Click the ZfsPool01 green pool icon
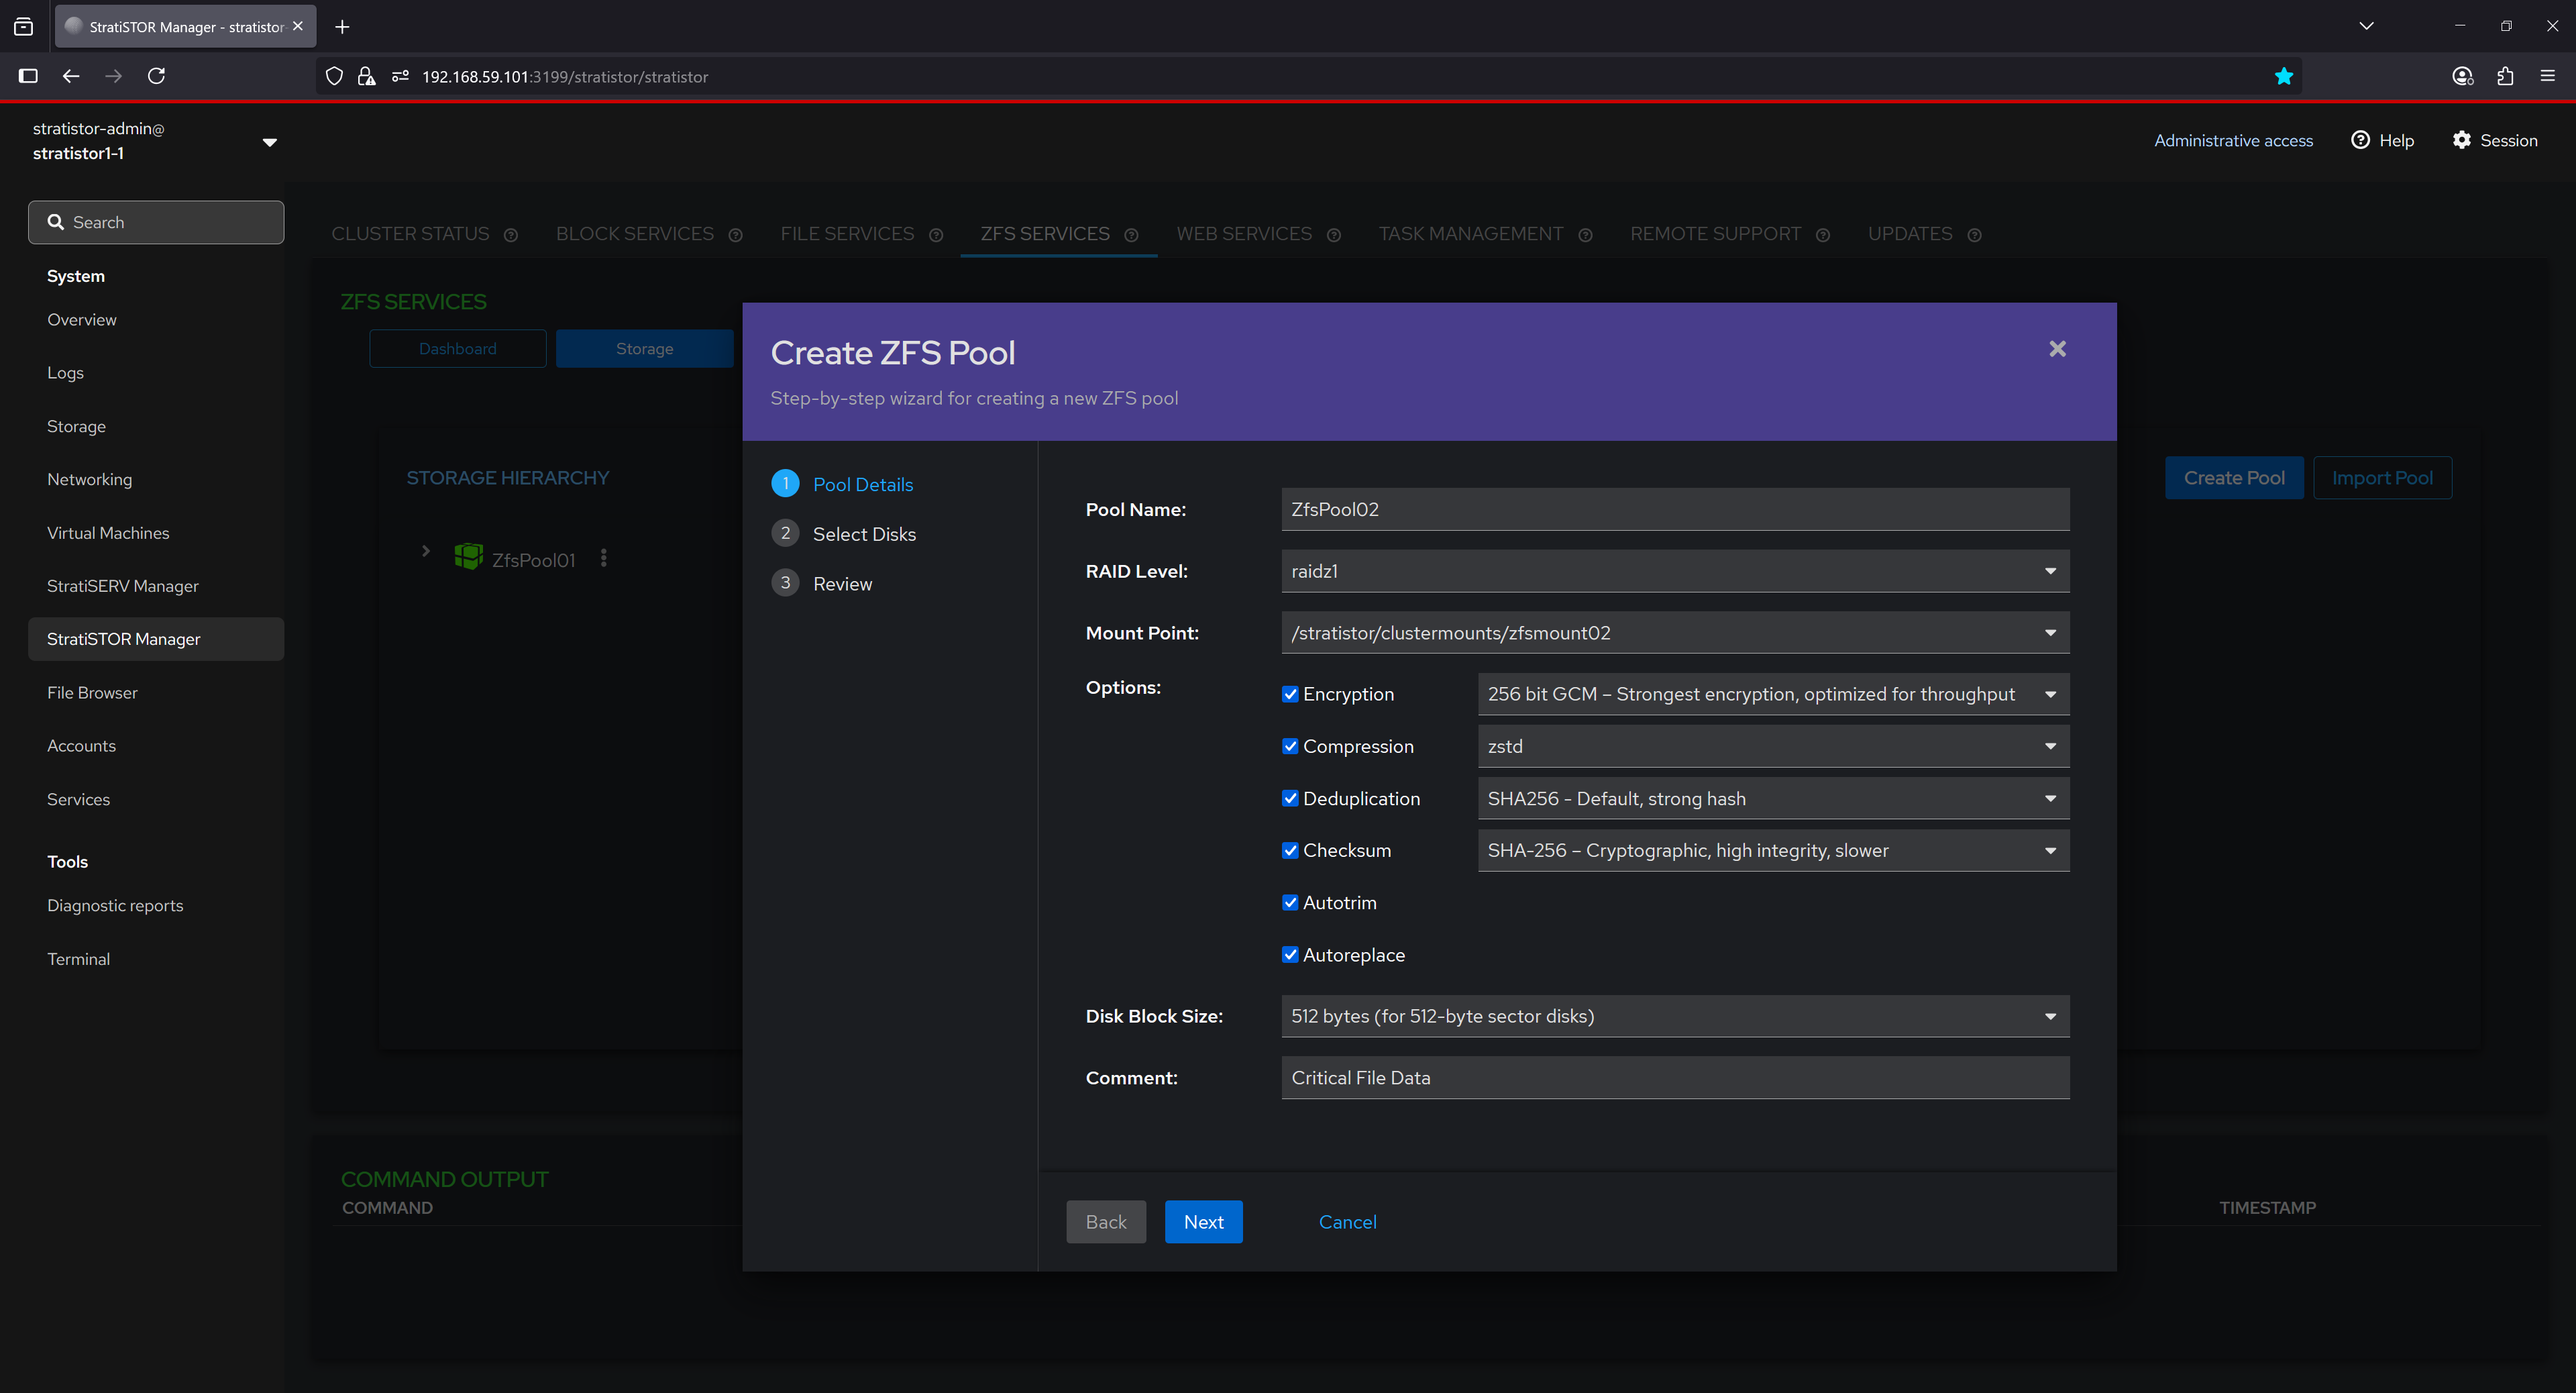Screen dimensions: 2576x1393 (x=468, y=557)
